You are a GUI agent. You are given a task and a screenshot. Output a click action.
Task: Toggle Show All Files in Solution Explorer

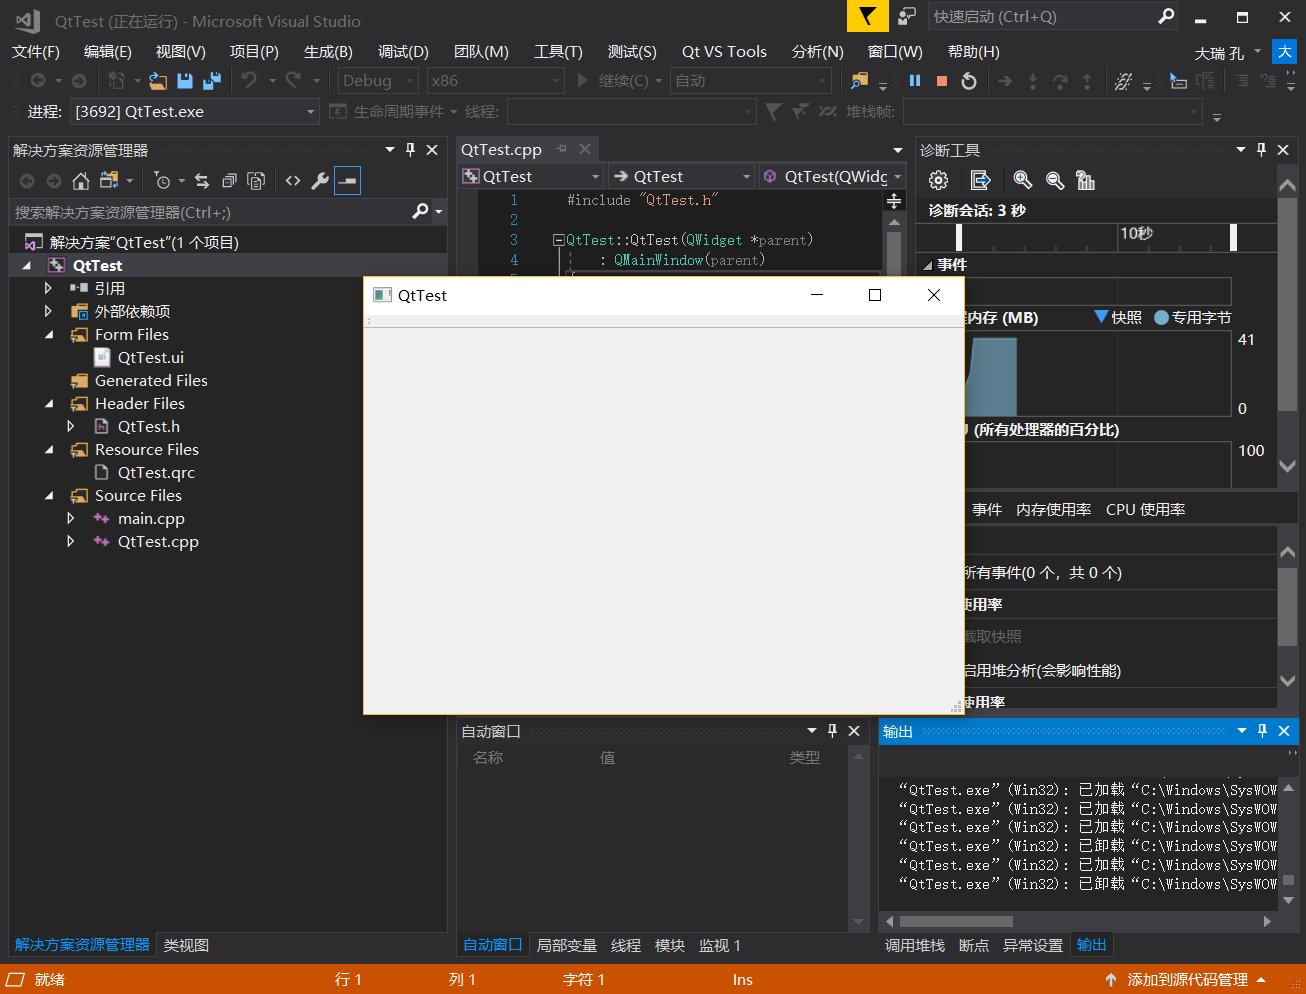tap(254, 180)
